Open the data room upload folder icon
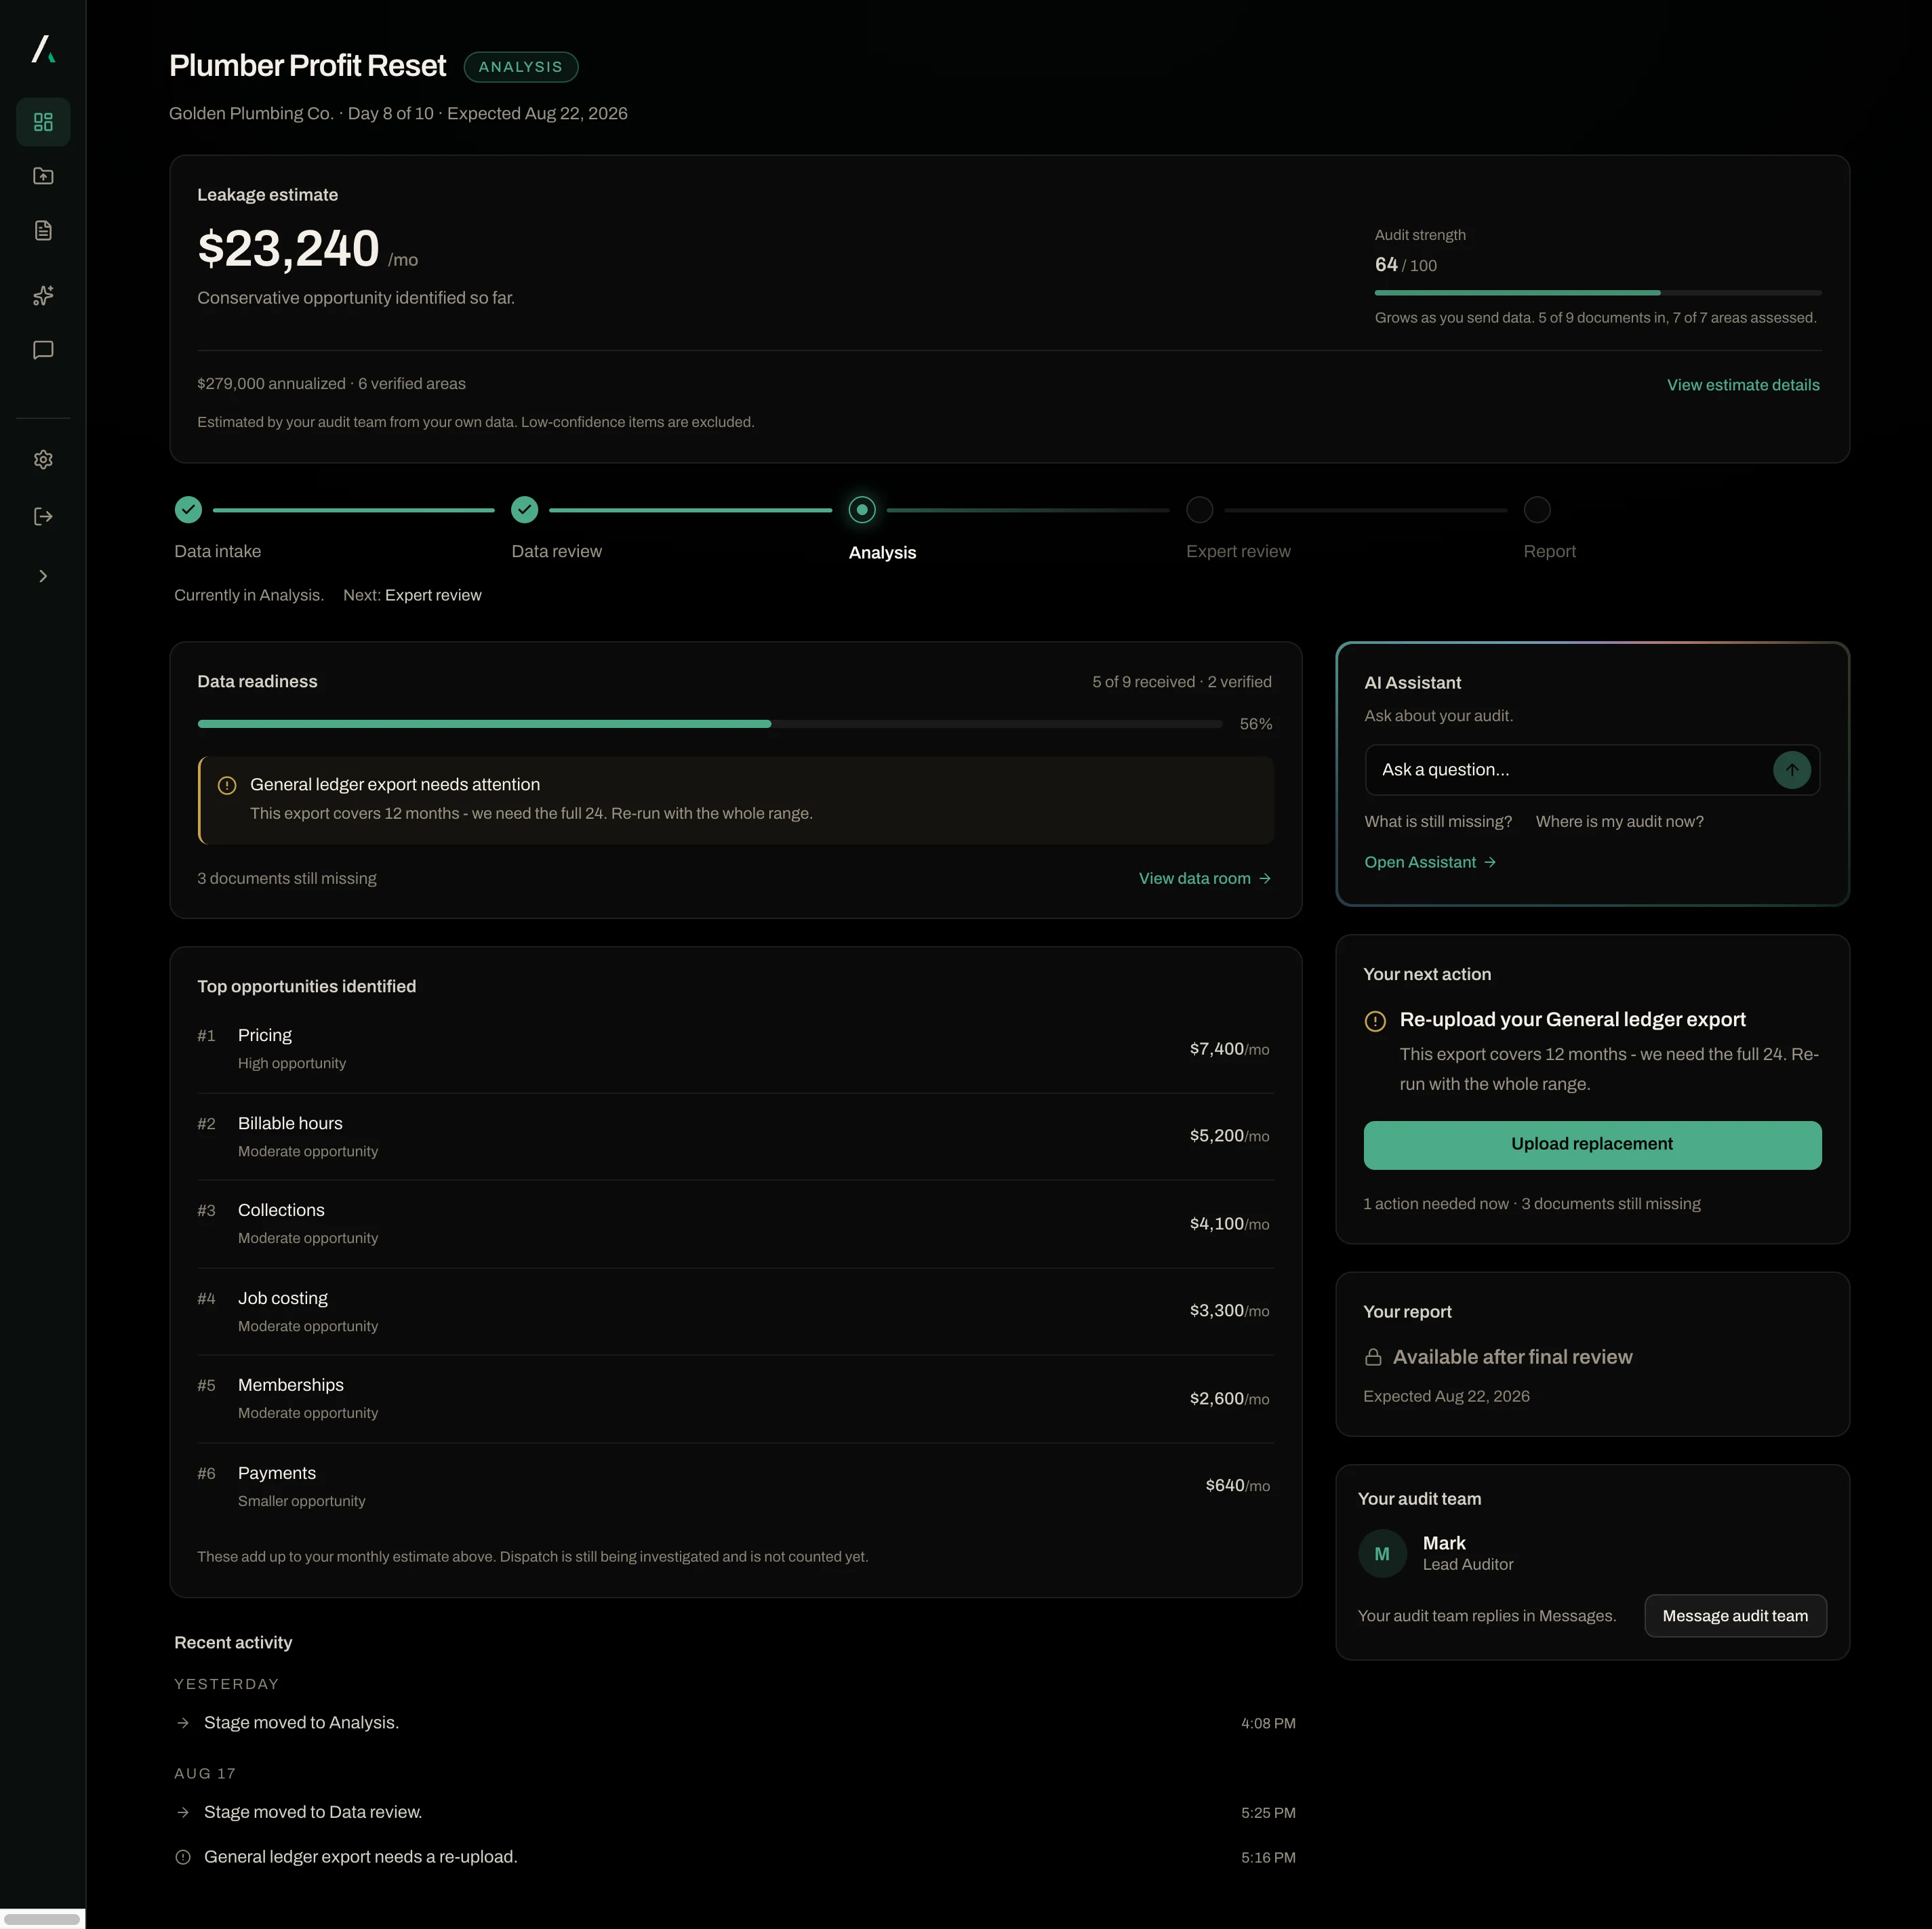This screenshot has height=1929, width=1932. click(x=43, y=176)
